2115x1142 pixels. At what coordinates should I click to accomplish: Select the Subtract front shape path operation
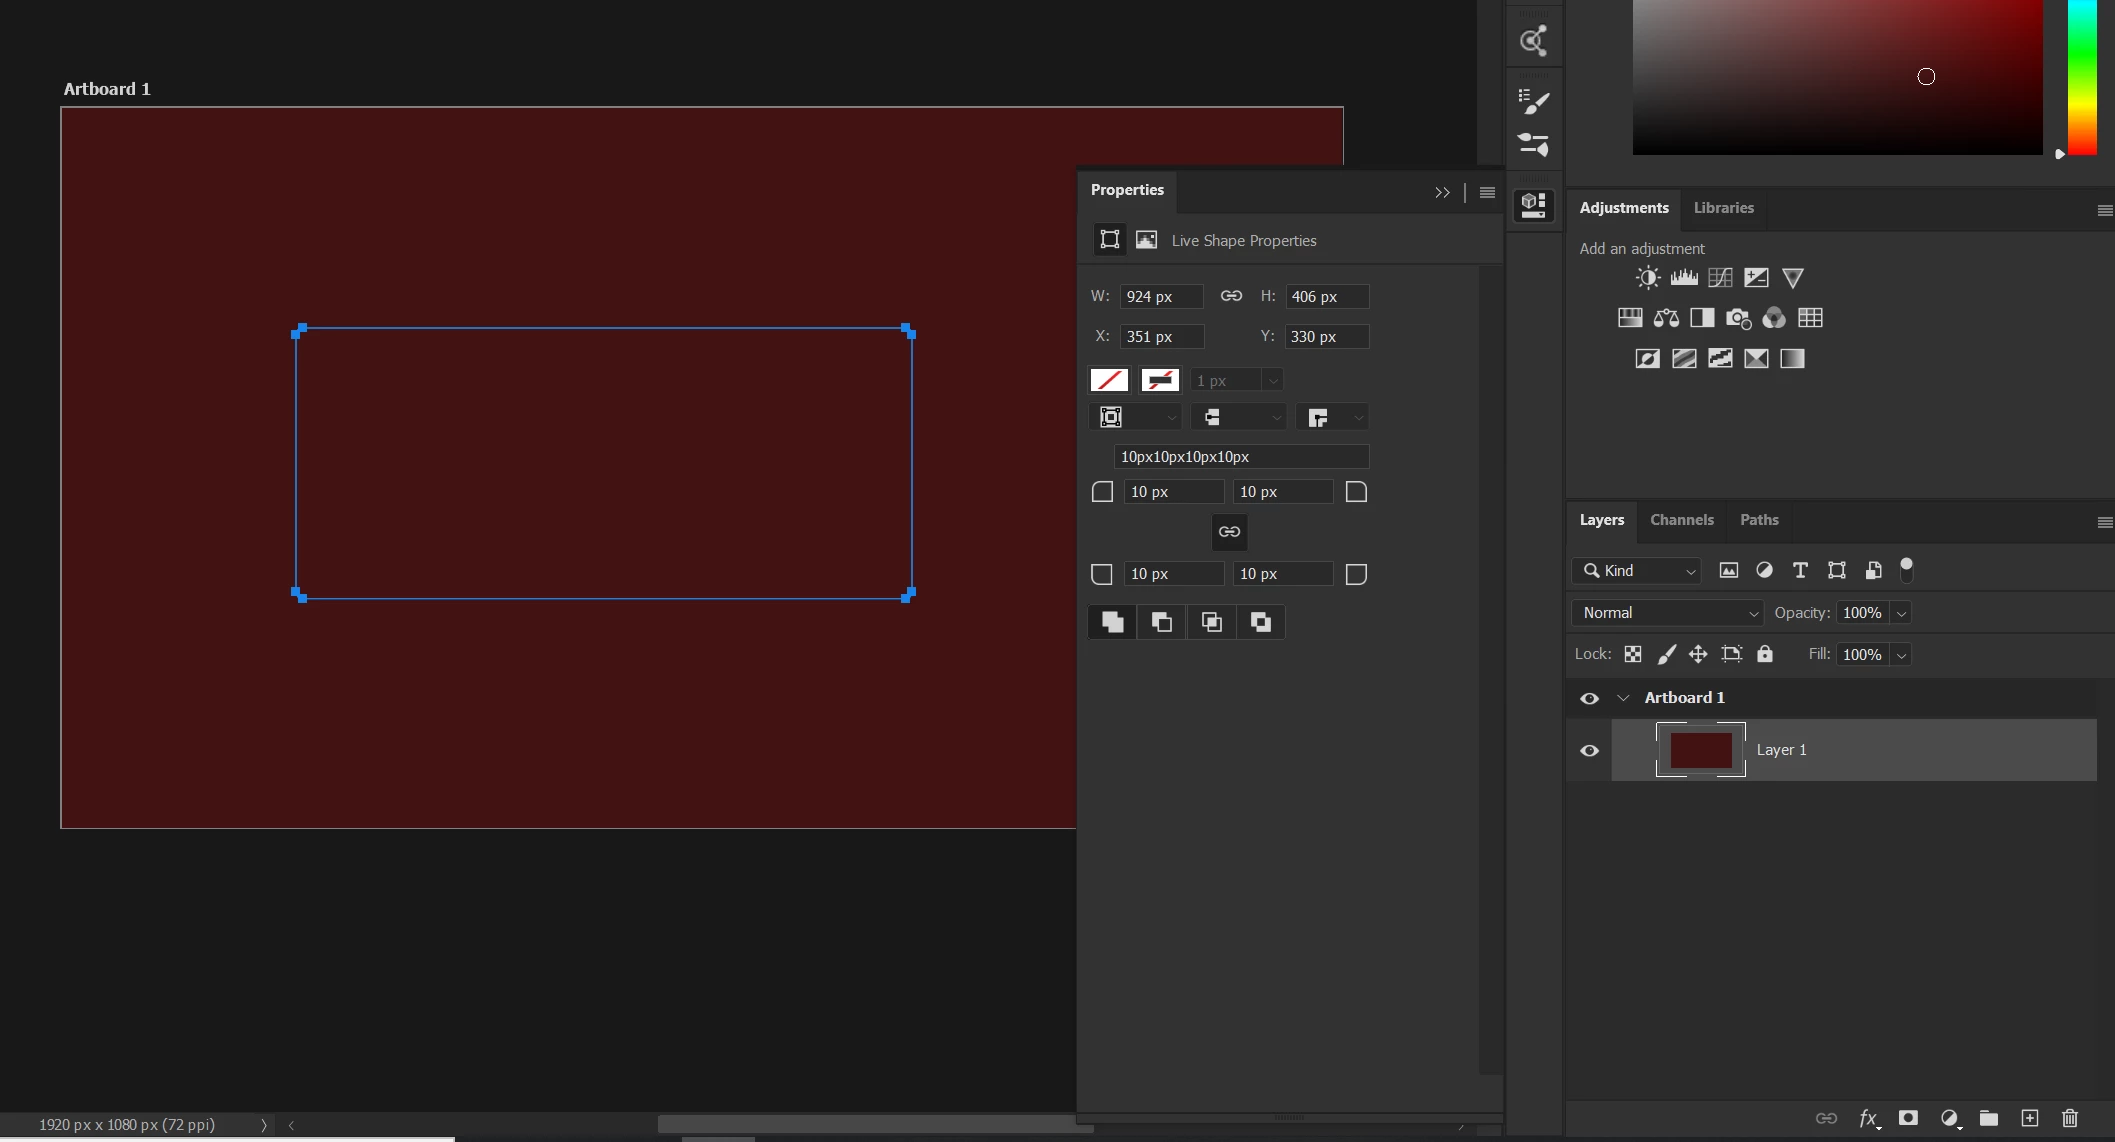click(1161, 622)
